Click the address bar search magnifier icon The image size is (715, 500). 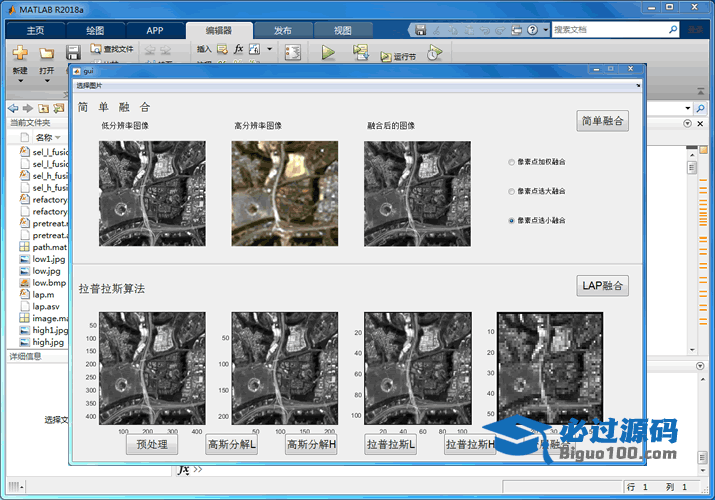700,108
